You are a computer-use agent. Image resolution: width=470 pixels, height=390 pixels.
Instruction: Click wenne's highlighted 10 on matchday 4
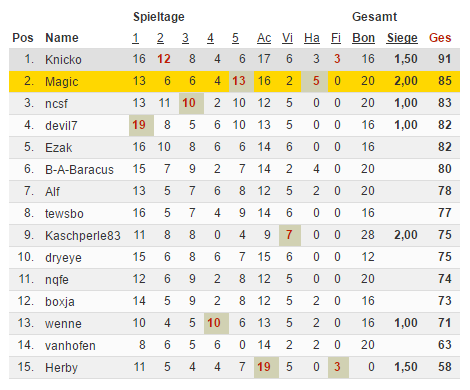click(216, 323)
